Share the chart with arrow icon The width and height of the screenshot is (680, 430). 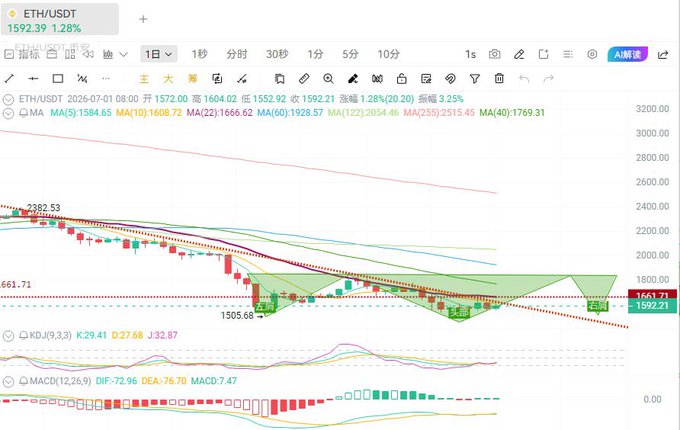tap(663, 55)
